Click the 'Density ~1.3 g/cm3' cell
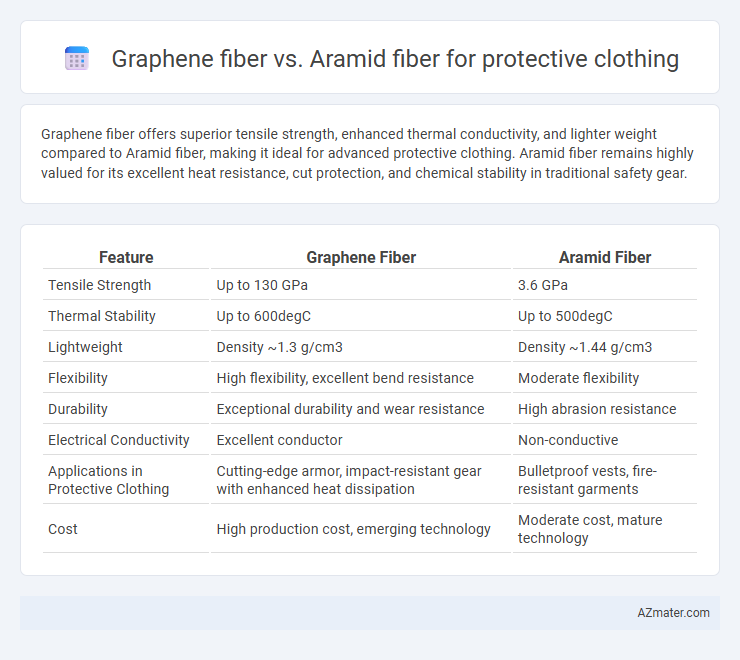The width and height of the screenshot is (740, 660). (x=279, y=347)
